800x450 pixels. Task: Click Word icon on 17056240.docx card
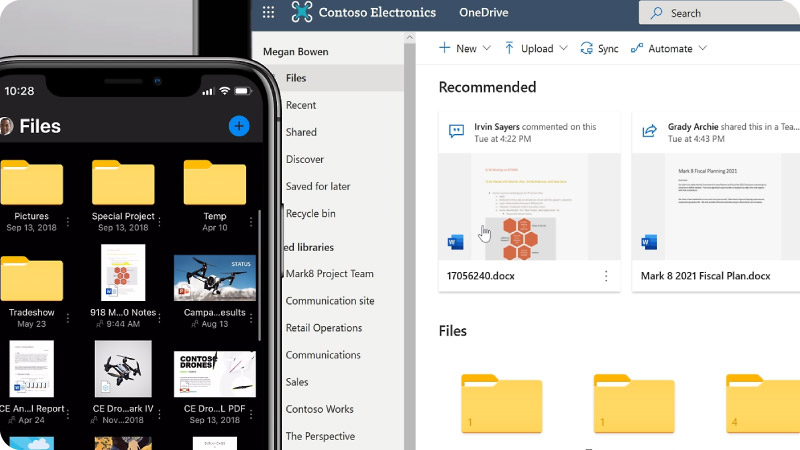[x=456, y=242]
